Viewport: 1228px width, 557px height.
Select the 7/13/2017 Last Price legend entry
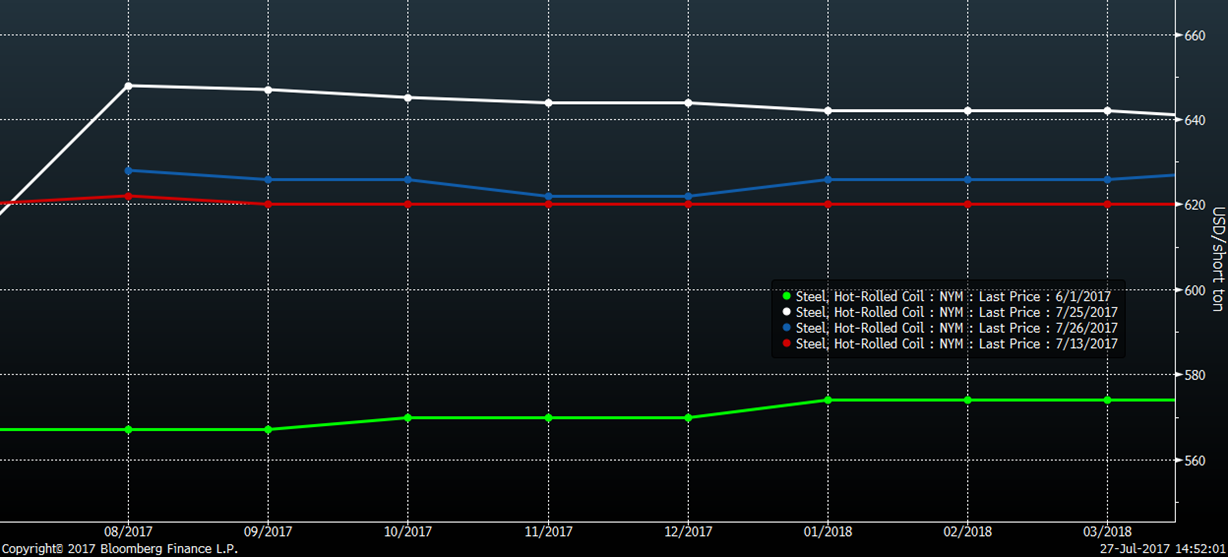click(x=956, y=344)
